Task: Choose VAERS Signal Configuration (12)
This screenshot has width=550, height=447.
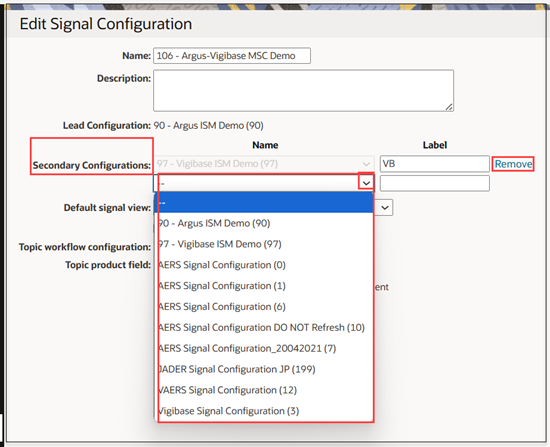Action: 263,390
